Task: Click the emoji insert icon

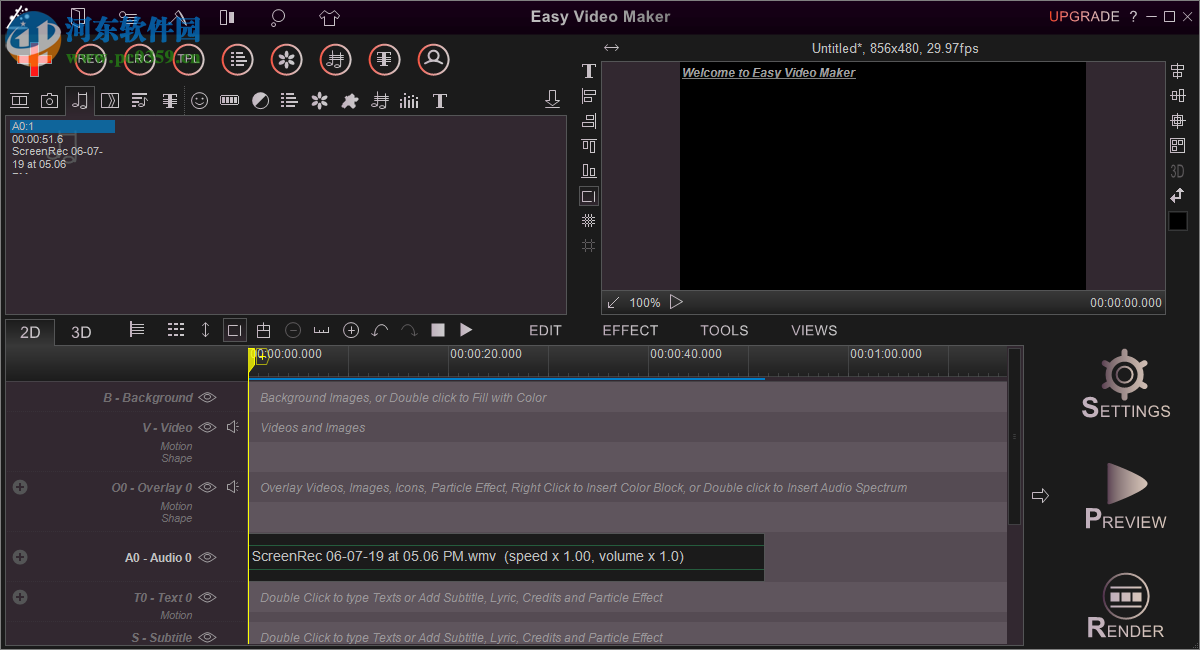Action: (199, 100)
